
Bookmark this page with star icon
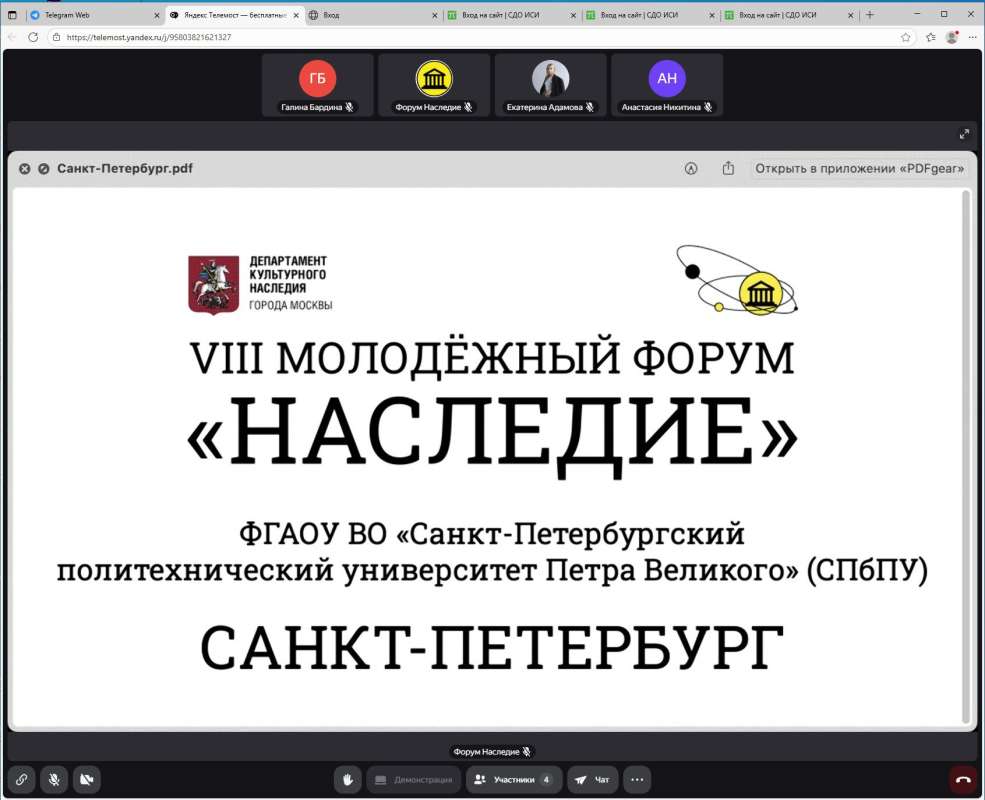906,37
